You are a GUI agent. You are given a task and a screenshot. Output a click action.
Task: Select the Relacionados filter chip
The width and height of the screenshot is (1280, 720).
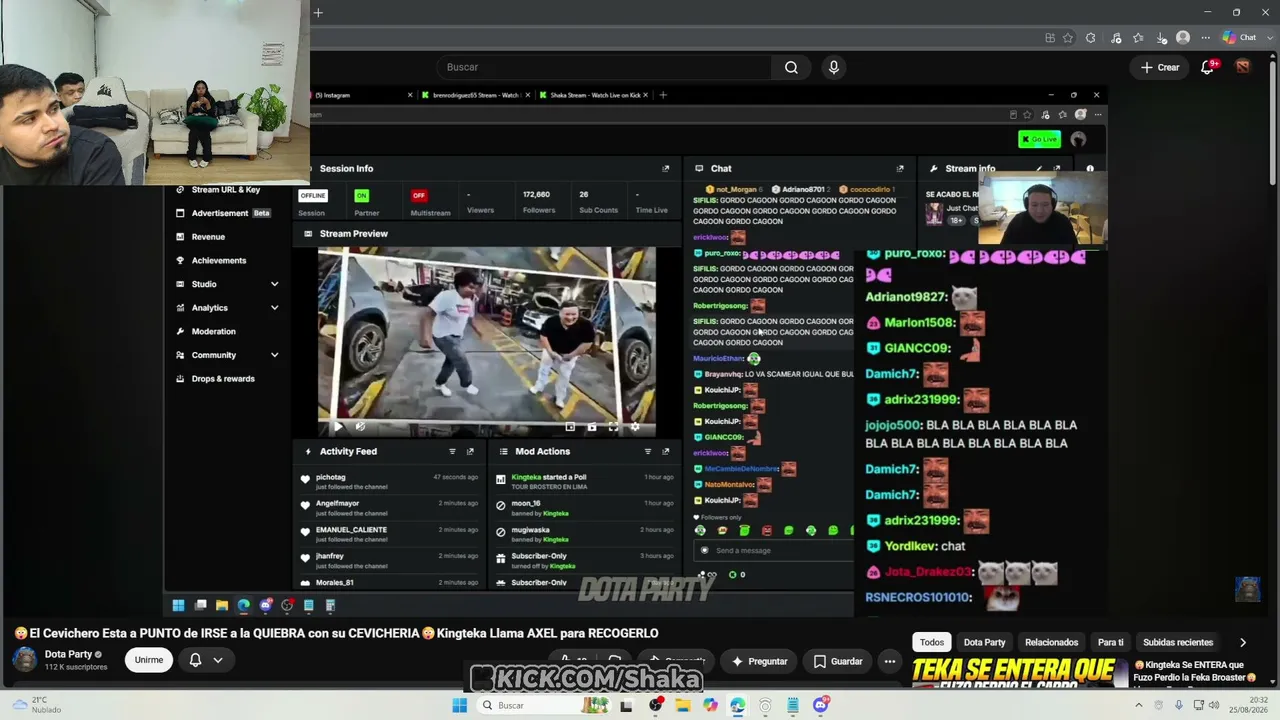[1051, 643]
